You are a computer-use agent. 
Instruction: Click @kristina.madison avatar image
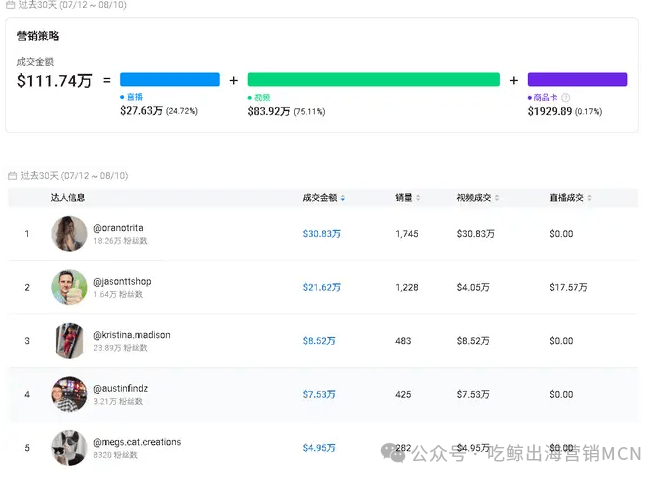pyautogui.click(x=69, y=341)
